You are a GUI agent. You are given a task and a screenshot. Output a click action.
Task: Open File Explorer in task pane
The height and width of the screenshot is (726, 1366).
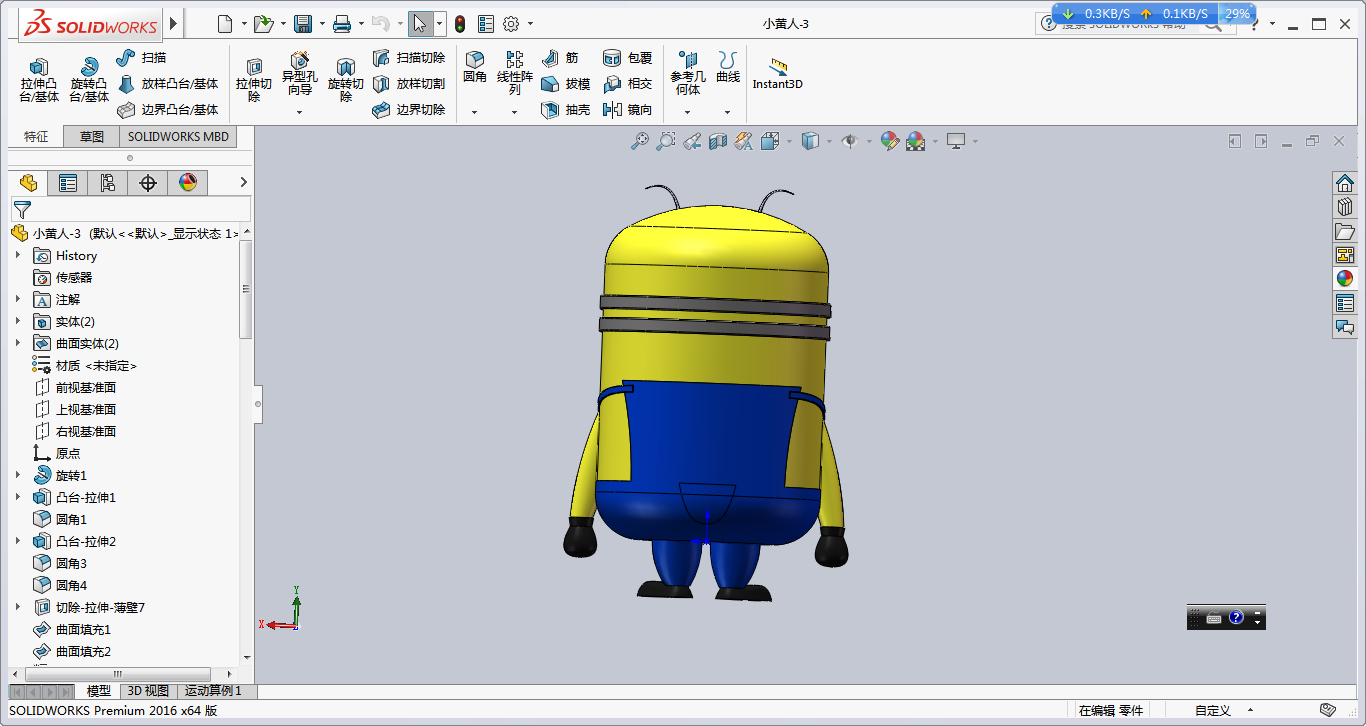click(x=1345, y=231)
